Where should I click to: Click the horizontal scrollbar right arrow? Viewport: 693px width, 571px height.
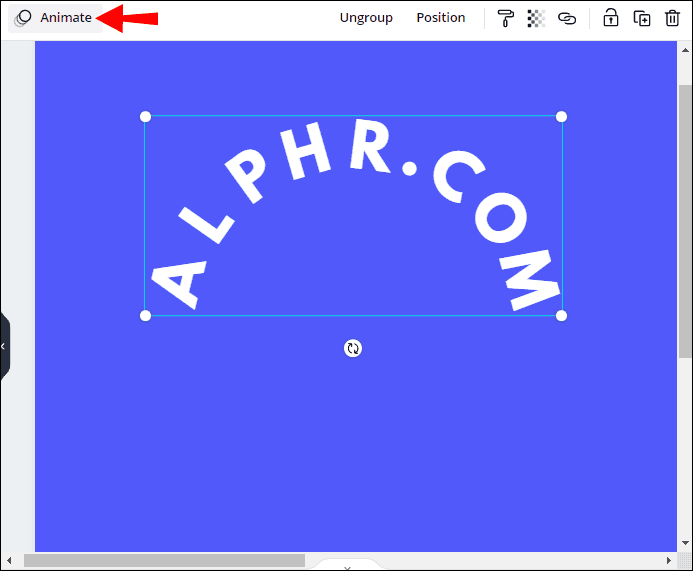click(671, 561)
